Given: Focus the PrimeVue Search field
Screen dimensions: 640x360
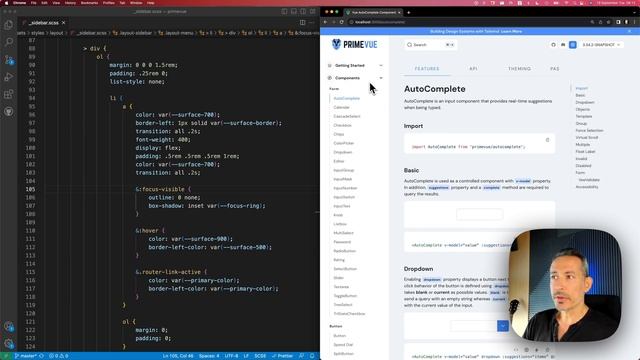Looking at the screenshot, I should click(x=431, y=45).
